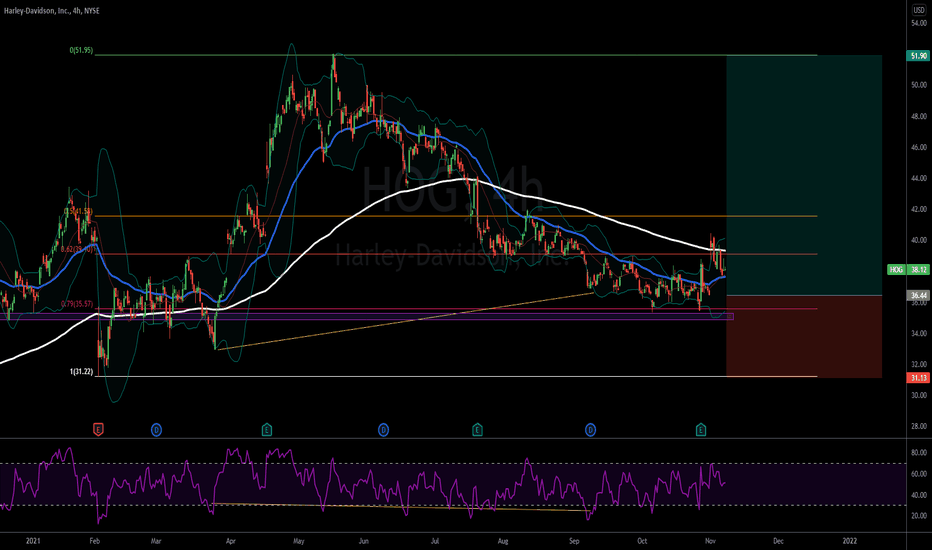The height and width of the screenshot is (550, 932).
Task: Click 54.00 on the price axis
Action: pyautogui.click(x=919, y=23)
